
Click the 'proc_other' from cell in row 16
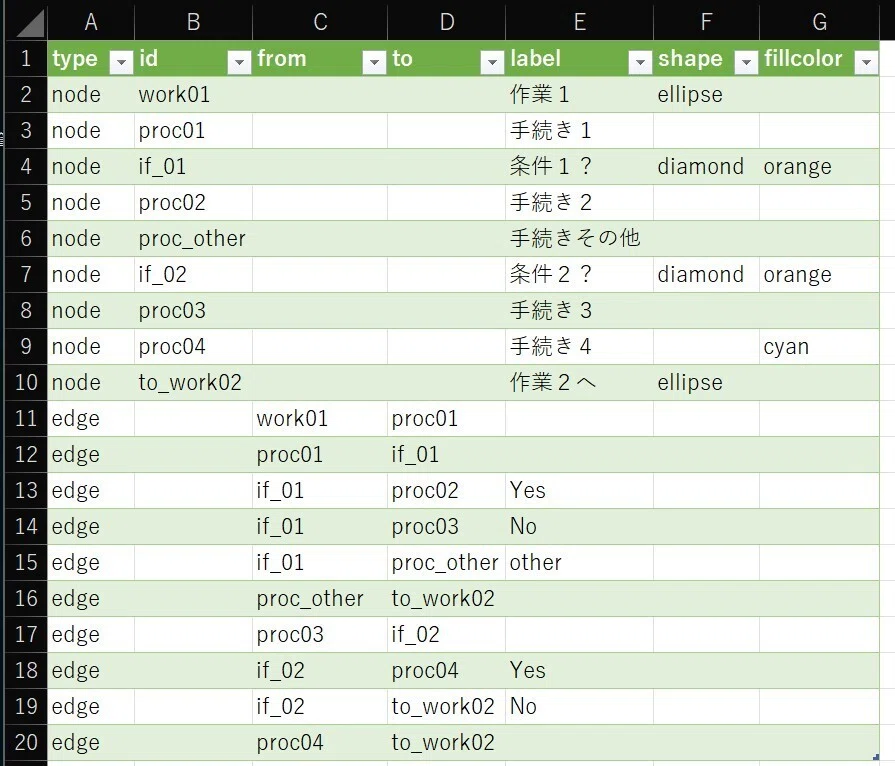pyautogui.click(x=320, y=598)
